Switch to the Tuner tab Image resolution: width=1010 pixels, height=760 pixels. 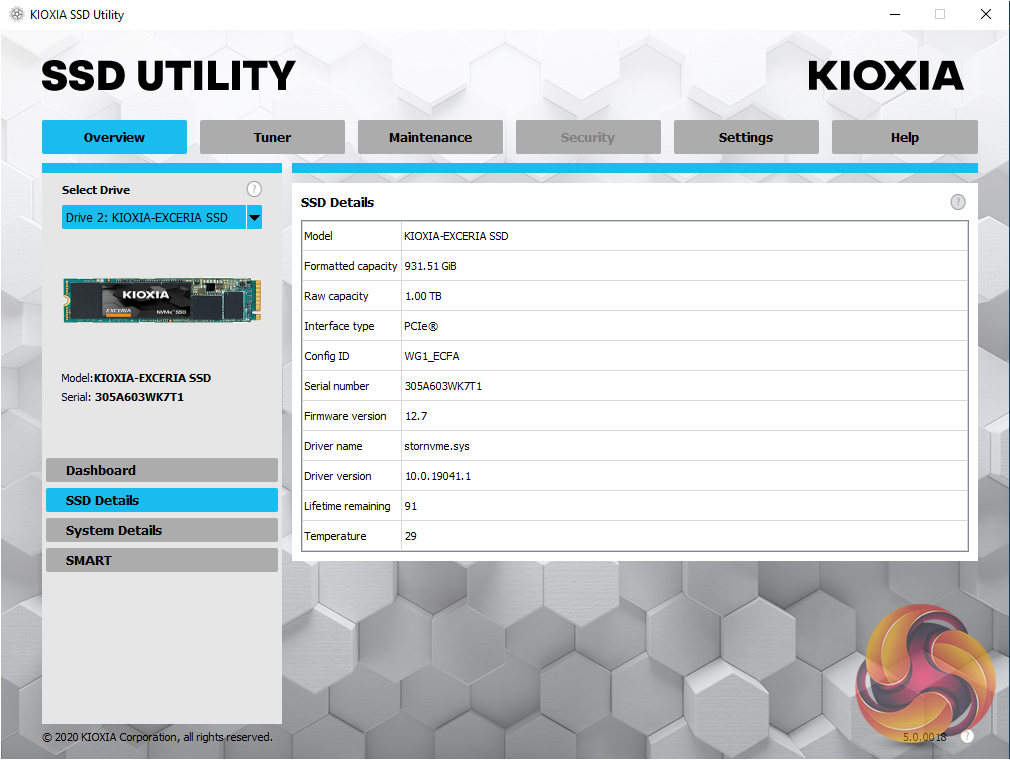tap(272, 137)
